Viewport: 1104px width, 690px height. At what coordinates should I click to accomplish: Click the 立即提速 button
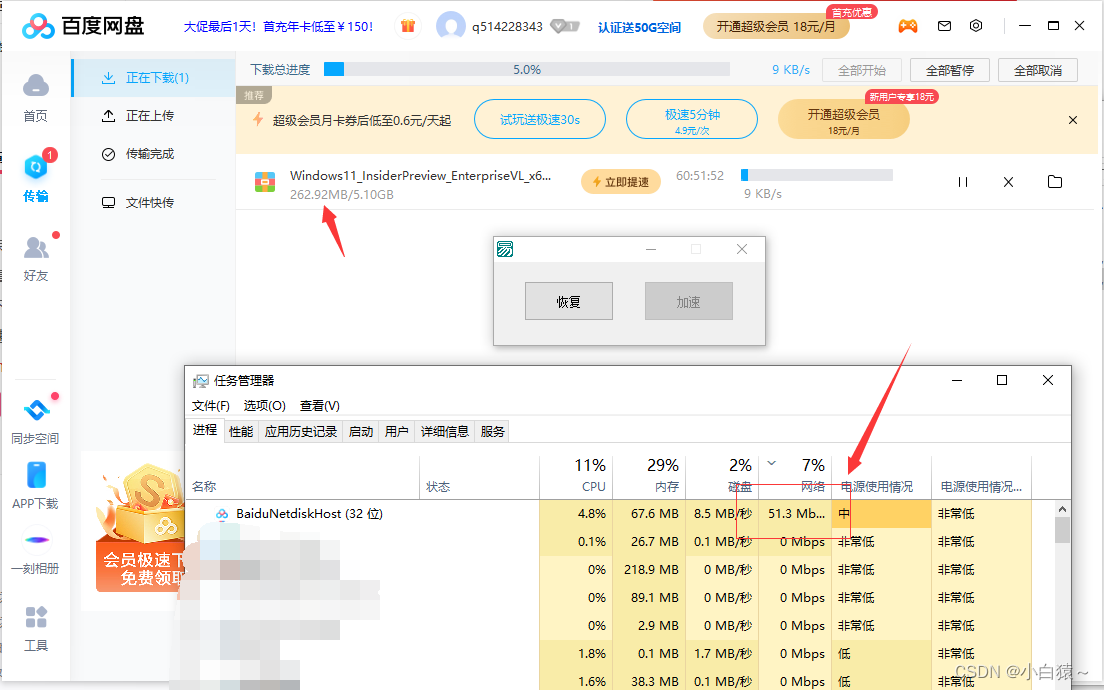tap(621, 182)
